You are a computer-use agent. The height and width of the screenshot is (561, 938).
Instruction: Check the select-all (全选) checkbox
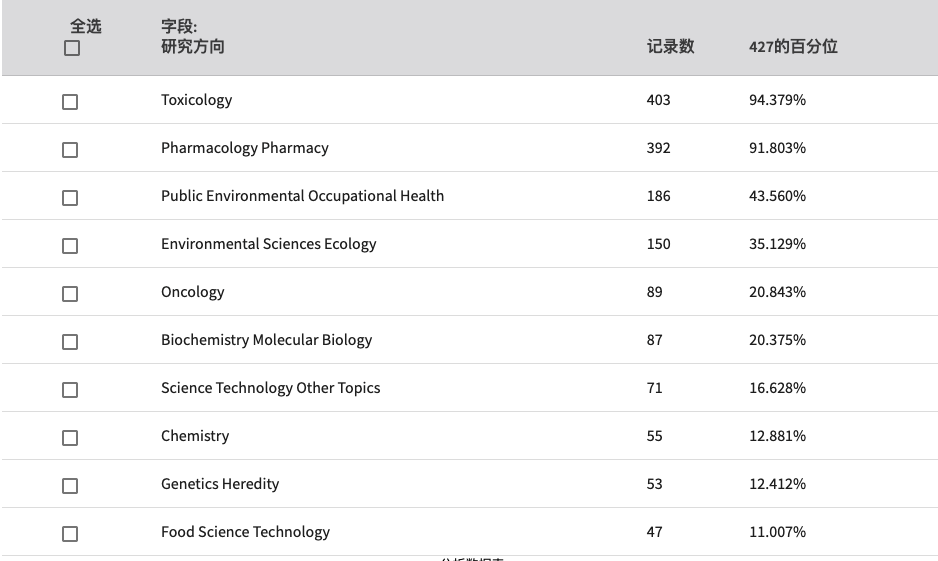click(72, 48)
